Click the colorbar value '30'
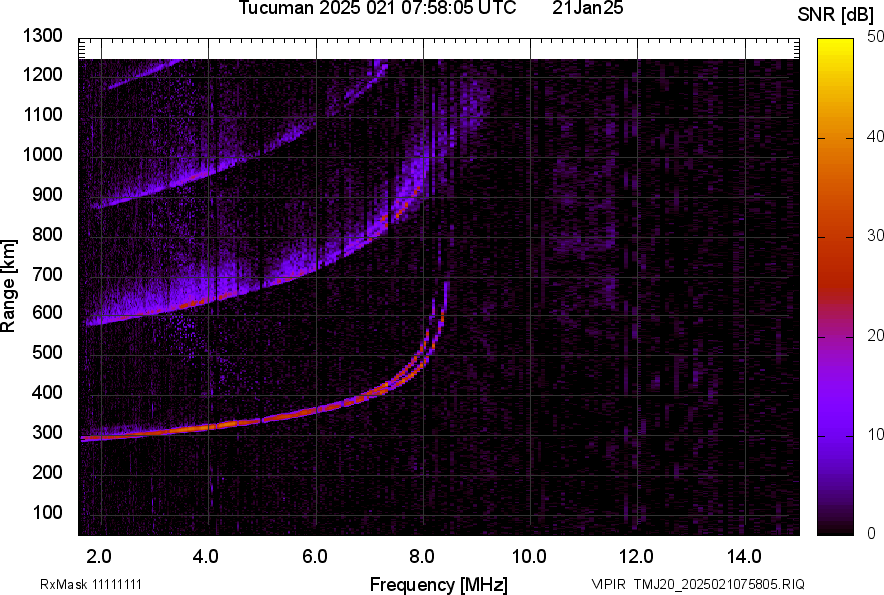This screenshot has width=884, height=595. 875,235
